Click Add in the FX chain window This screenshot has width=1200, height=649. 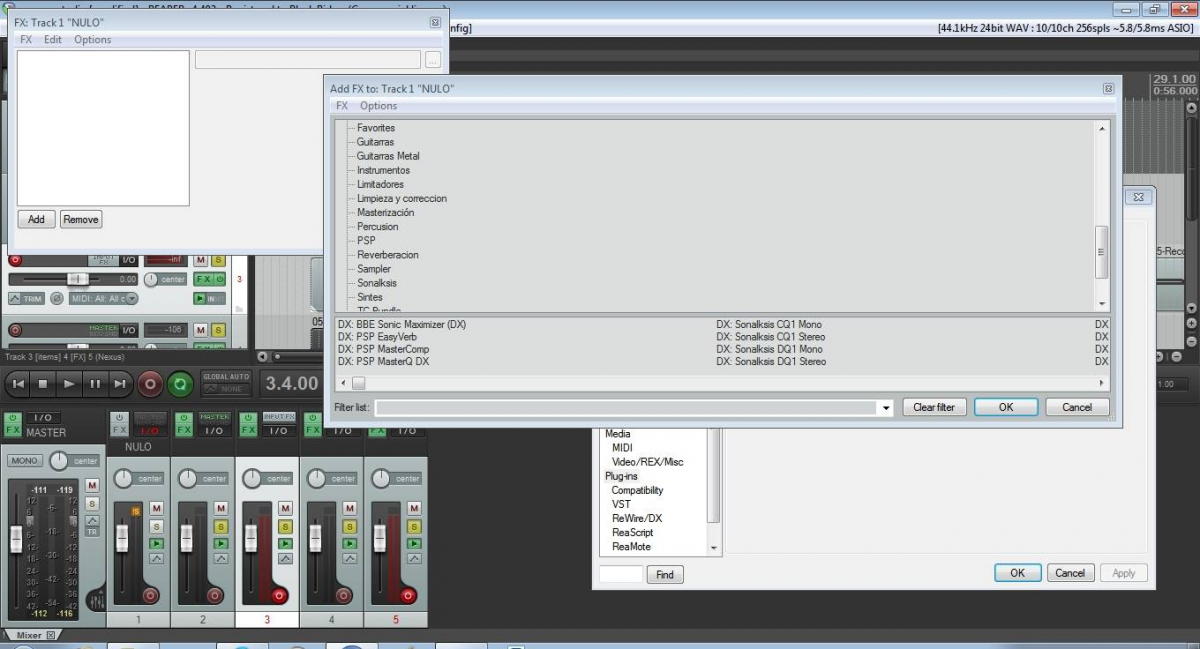coord(36,219)
